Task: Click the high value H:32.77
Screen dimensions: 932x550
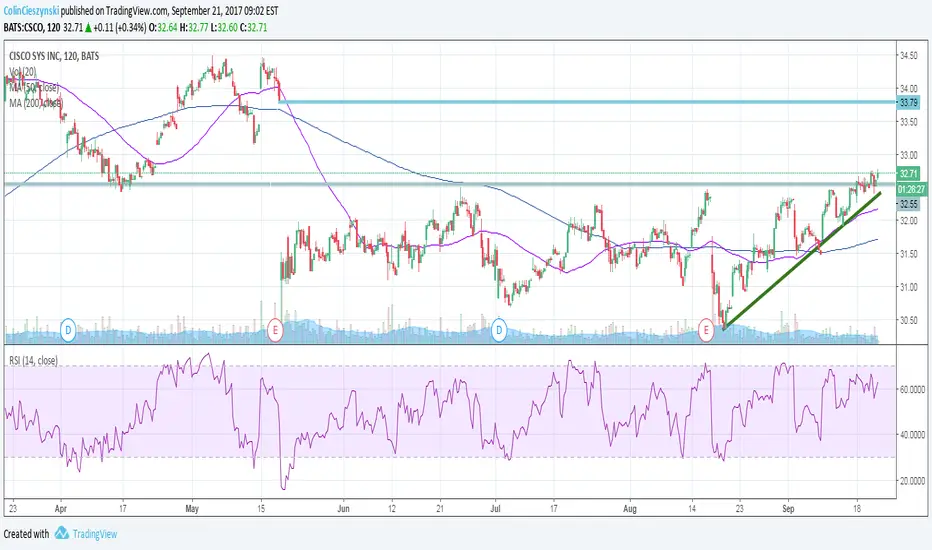Action: pos(194,27)
